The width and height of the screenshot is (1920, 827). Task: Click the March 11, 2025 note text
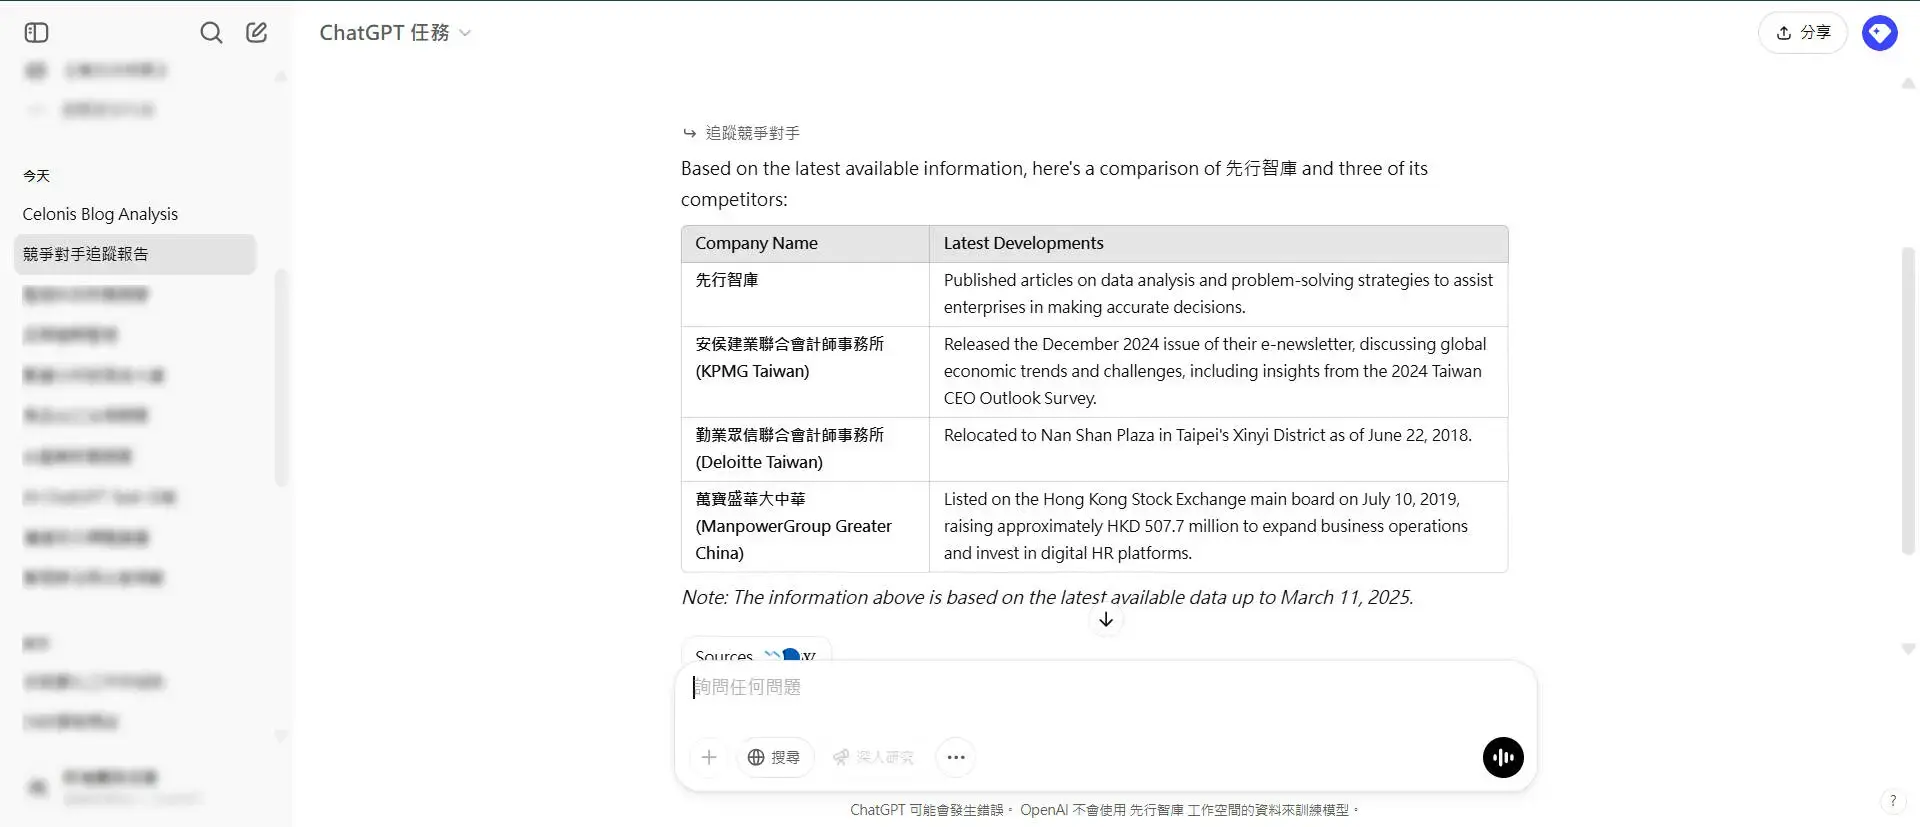point(1047,597)
